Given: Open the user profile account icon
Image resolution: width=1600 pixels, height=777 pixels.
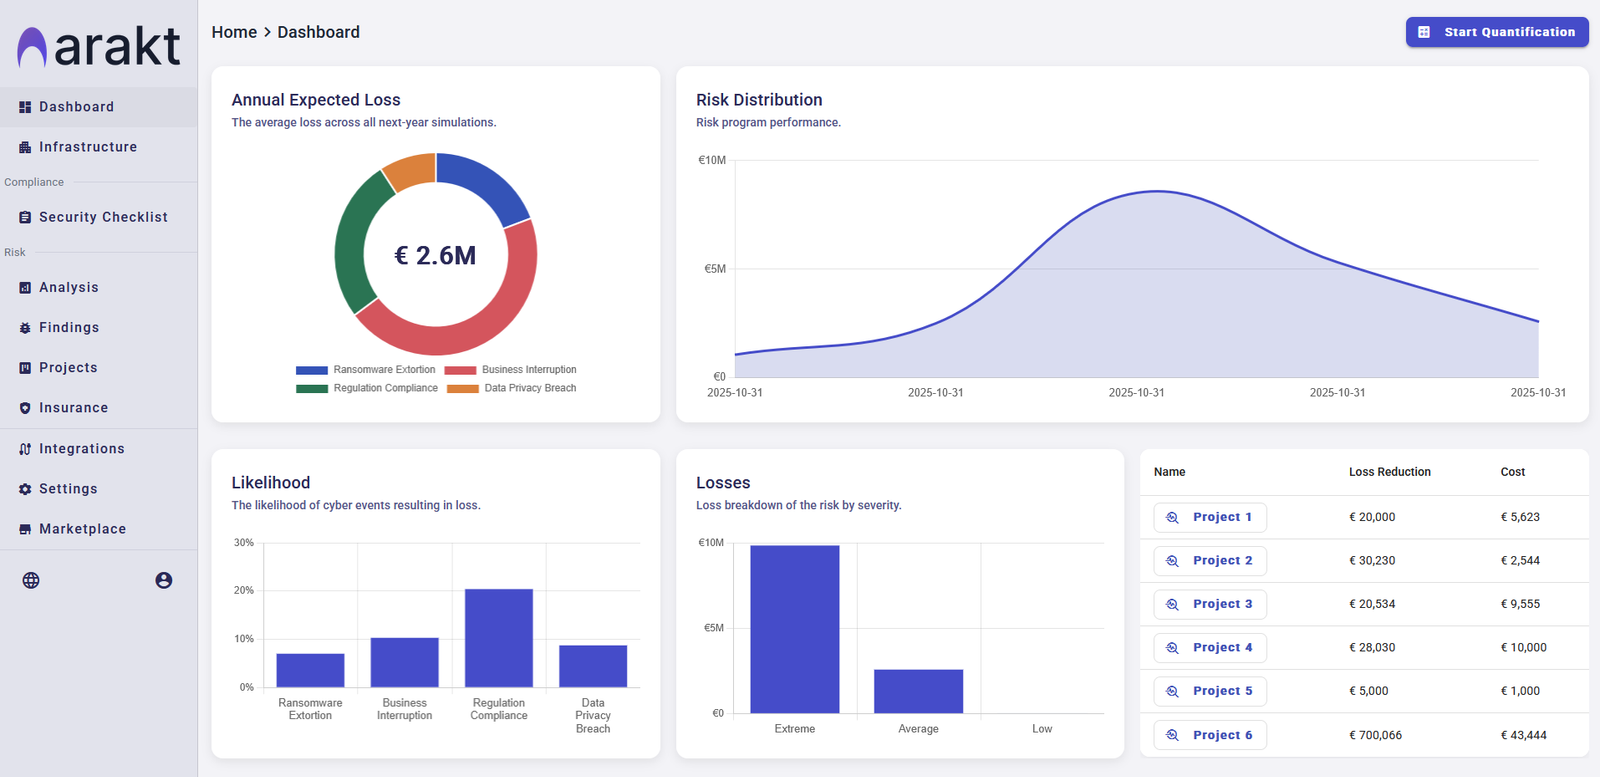Looking at the screenshot, I should coord(164,580).
